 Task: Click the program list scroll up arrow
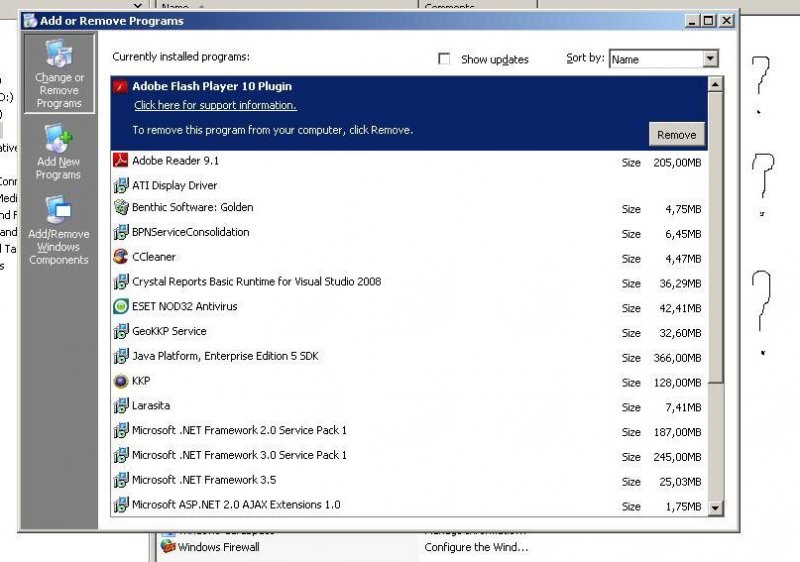pos(715,84)
